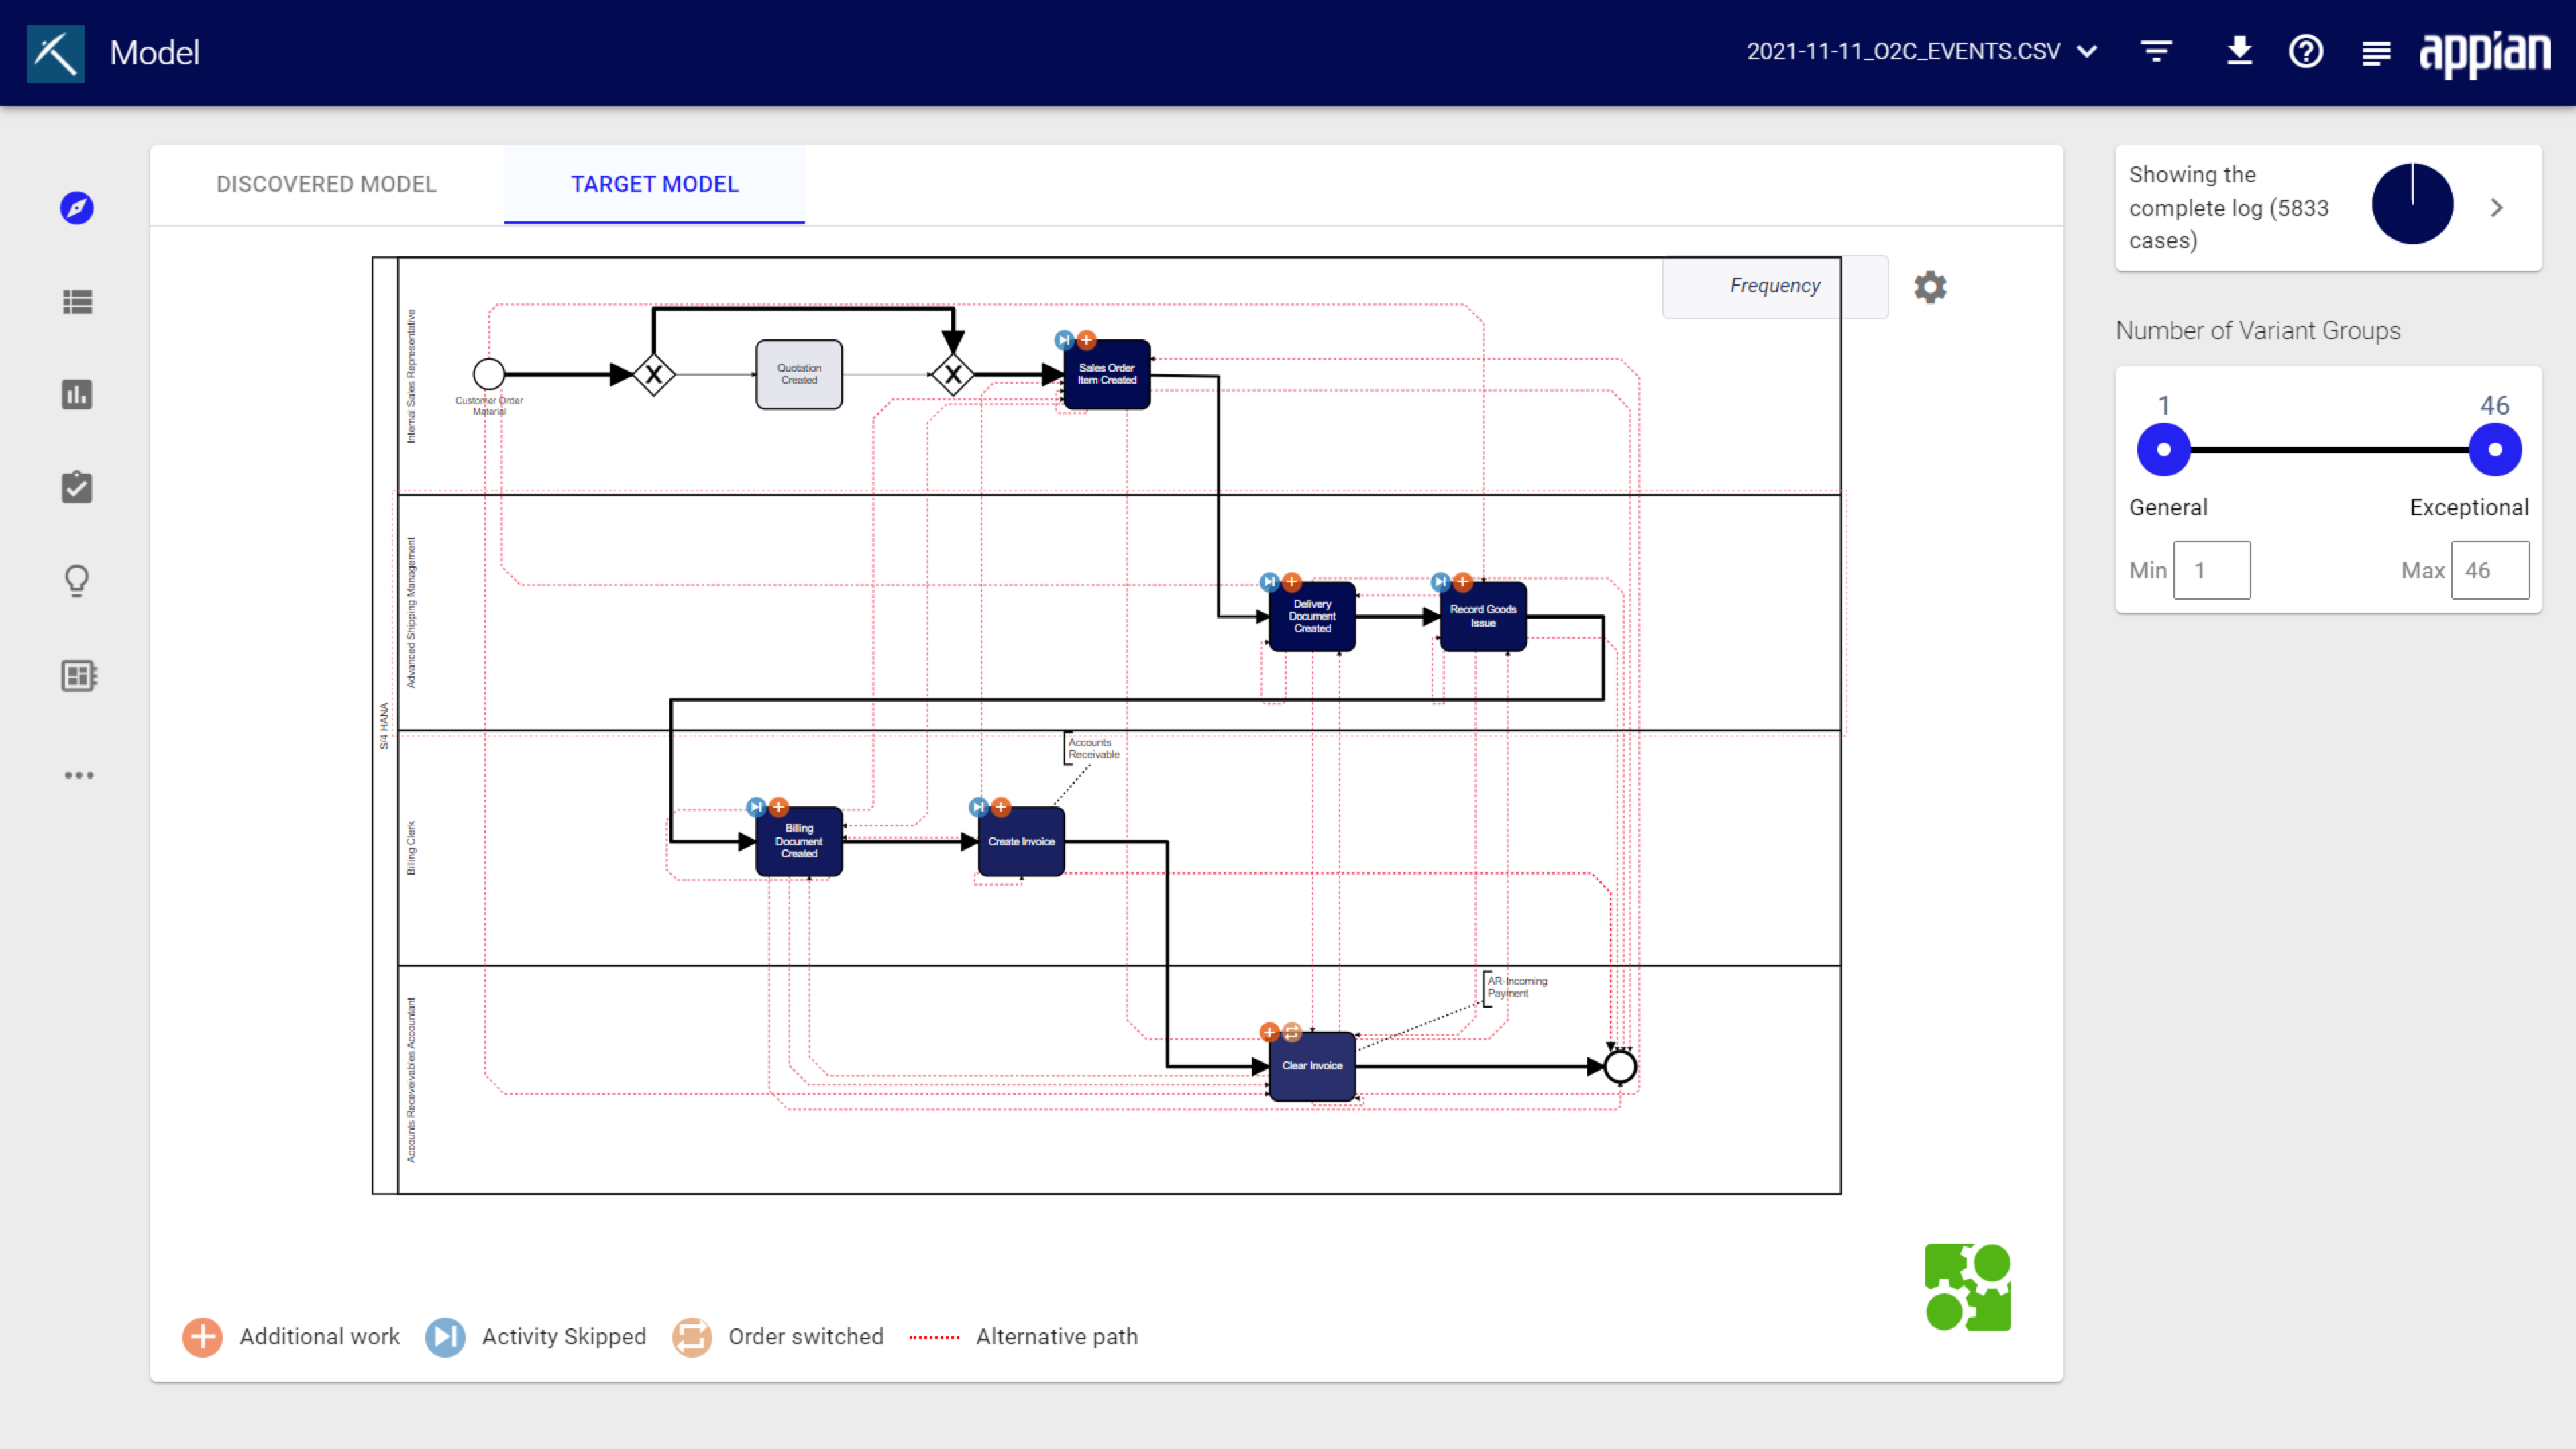Click the Appian mining logo icon
Image resolution: width=2576 pixels, height=1449 pixels.
pyautogui.click(x=55, y=53)
